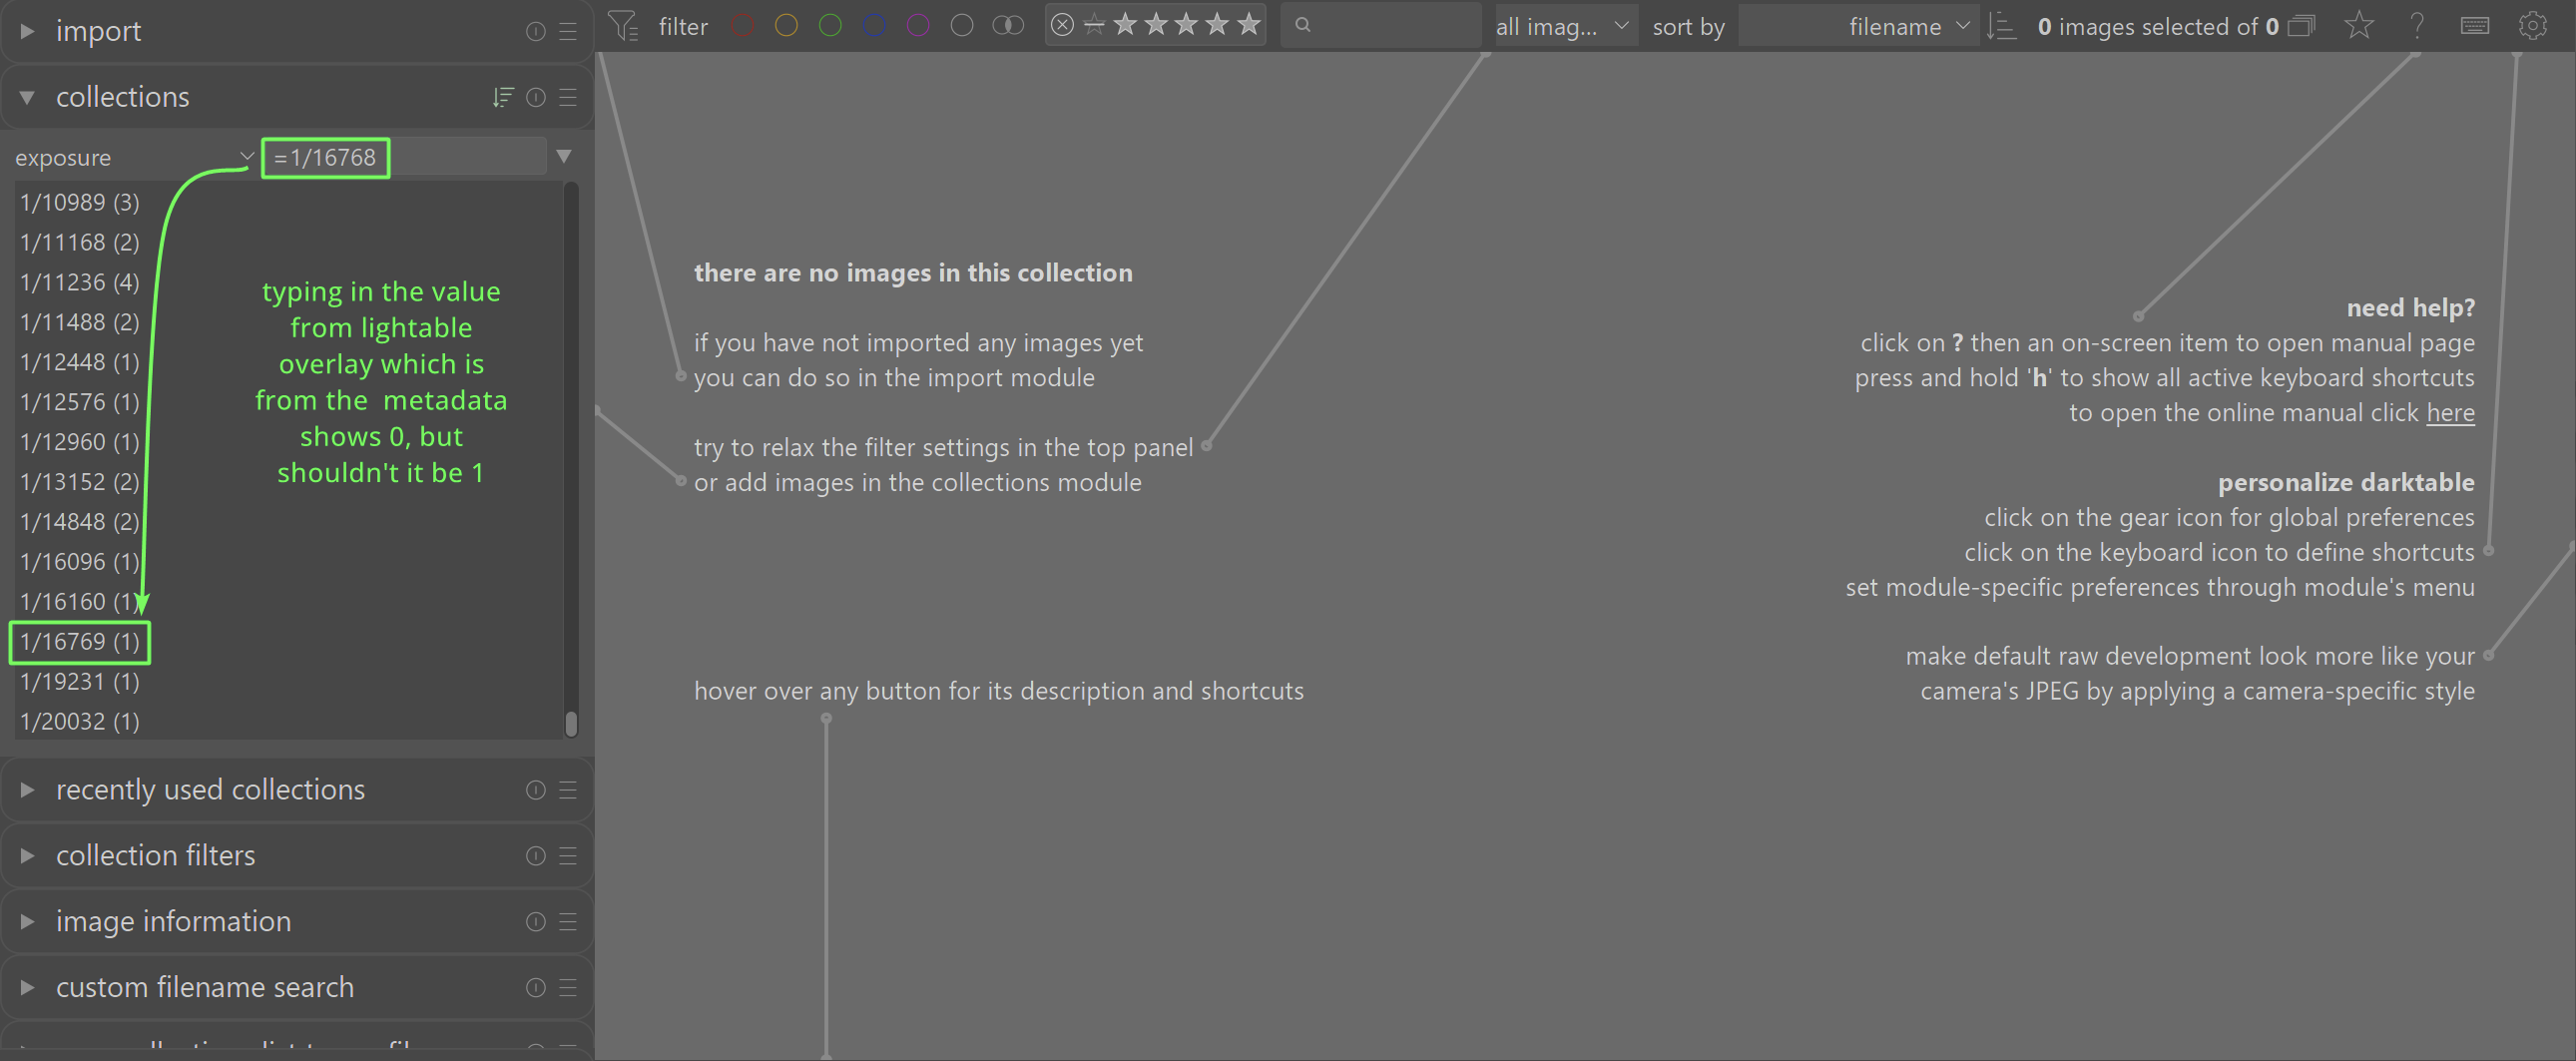
Task: Open the collections module presets menu icon
Action: 568,97
